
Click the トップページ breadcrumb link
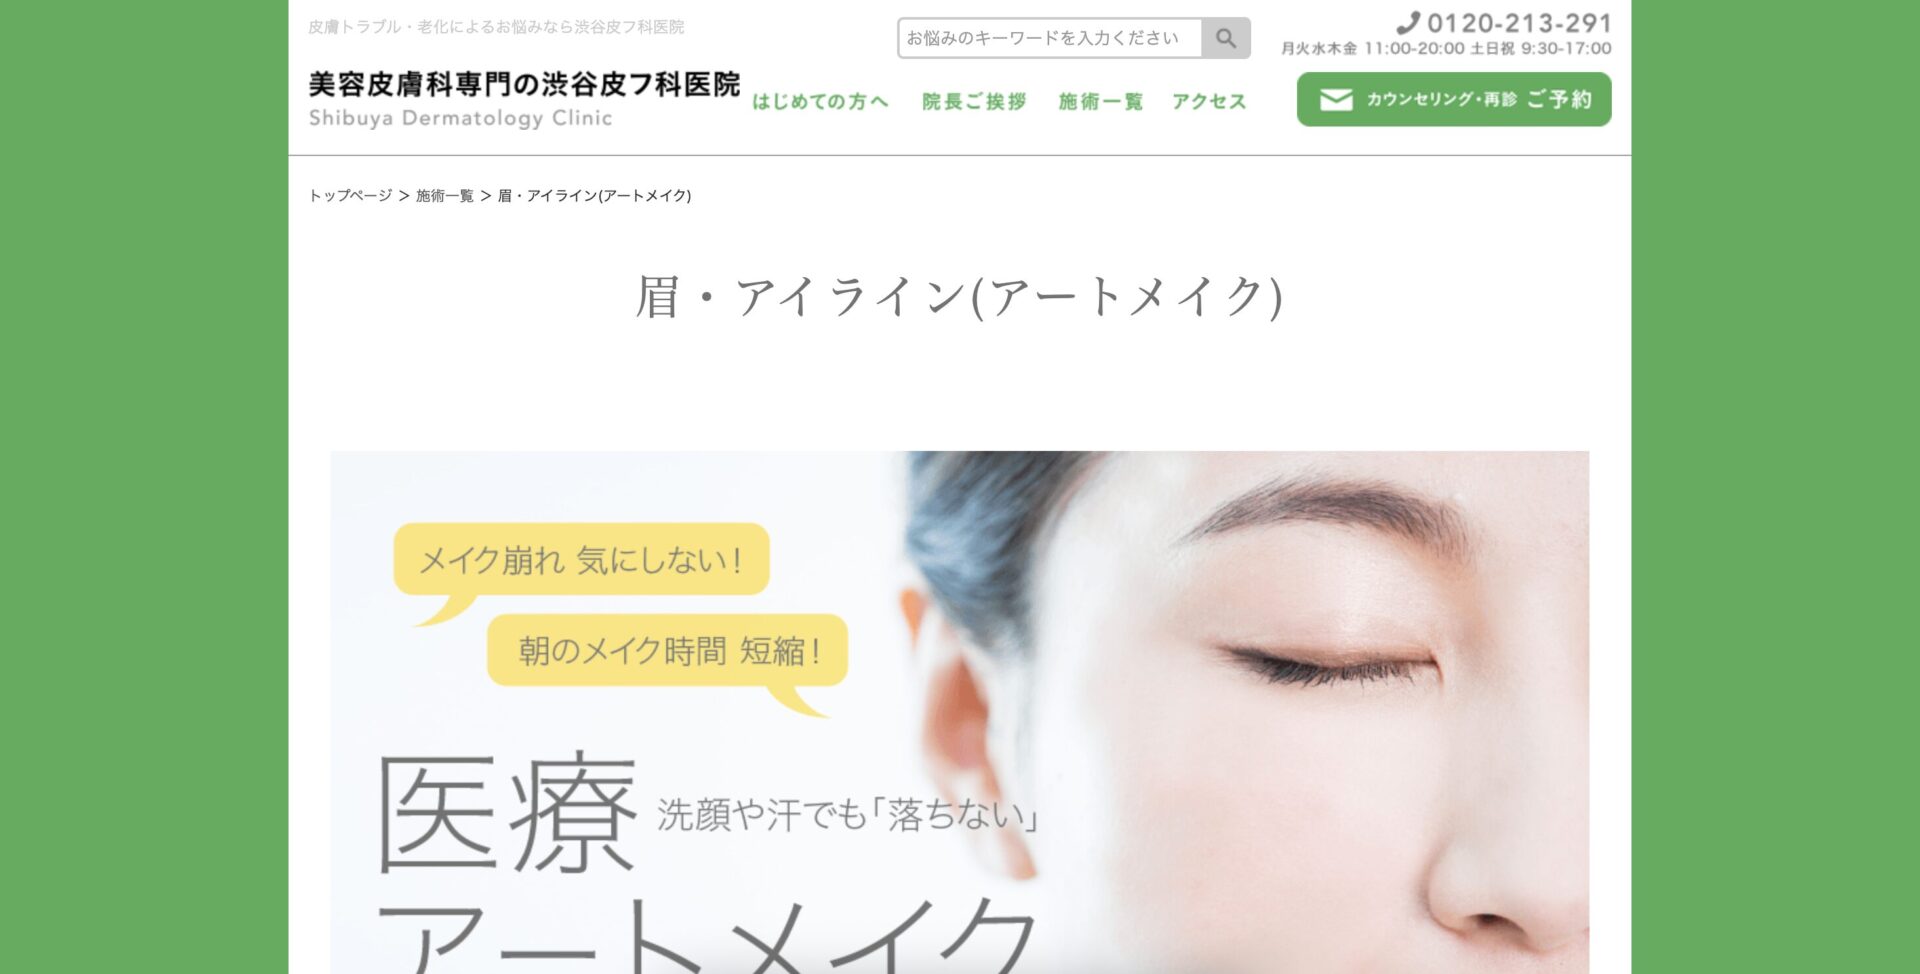[350, 195]
